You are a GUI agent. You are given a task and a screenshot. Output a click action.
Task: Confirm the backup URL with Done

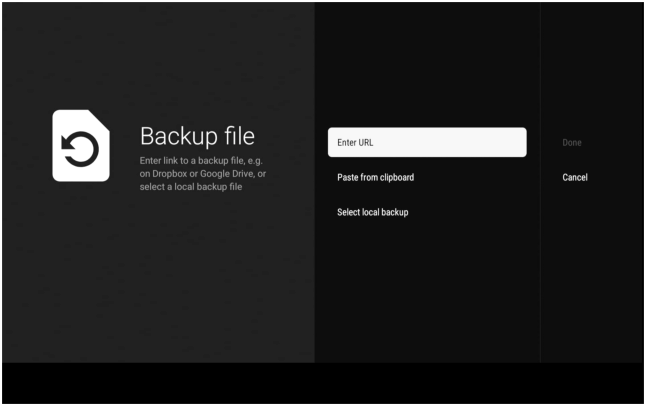coord(572,142)
